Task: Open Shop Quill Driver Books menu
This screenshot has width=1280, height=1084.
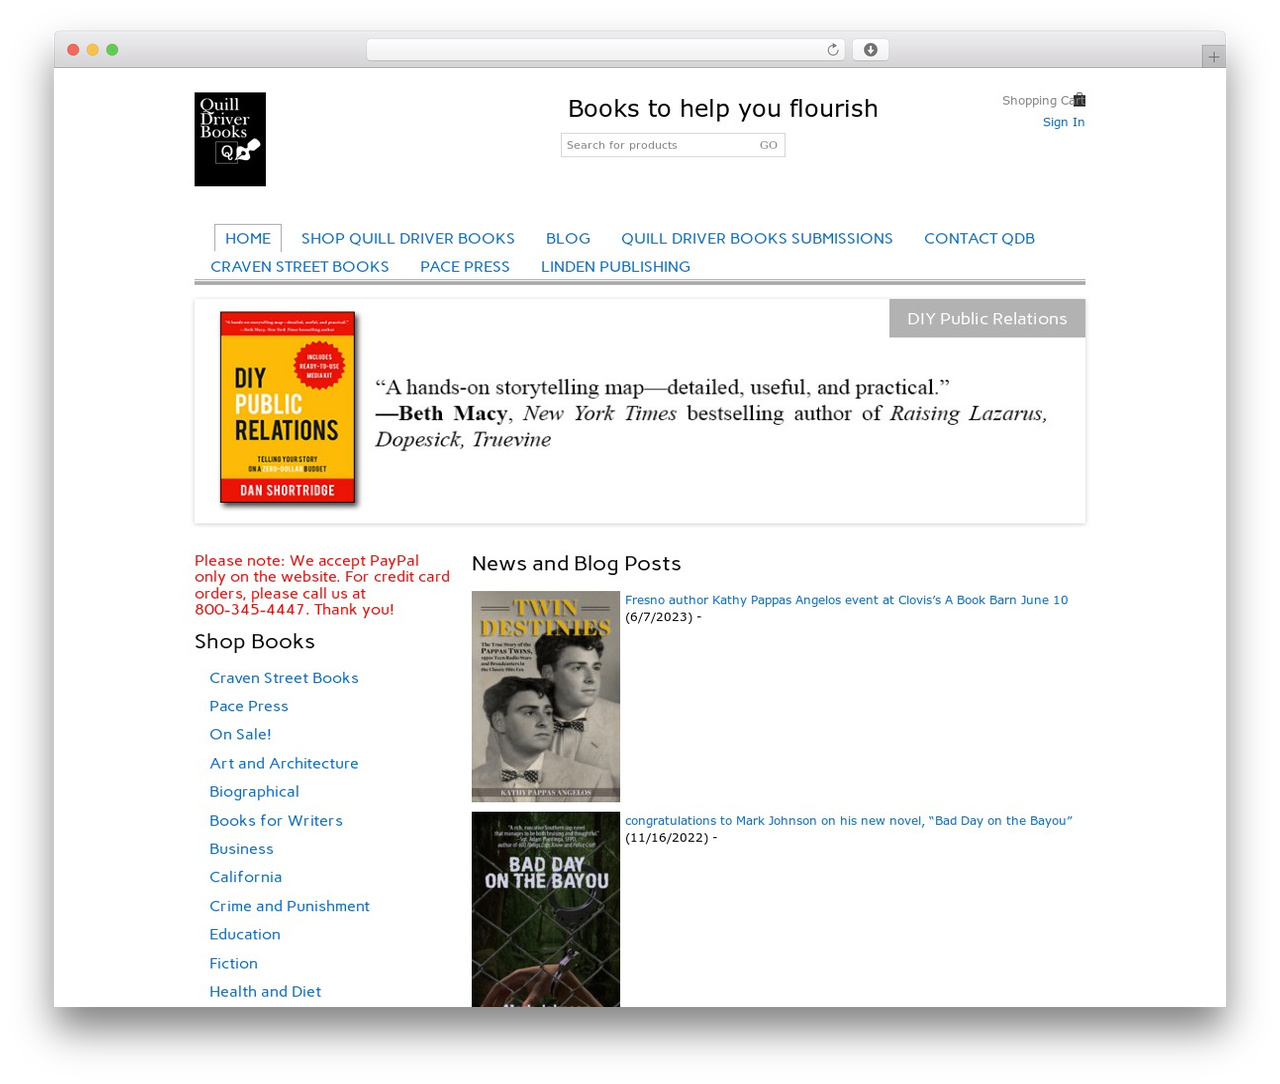Action: (x=408, y=238)
